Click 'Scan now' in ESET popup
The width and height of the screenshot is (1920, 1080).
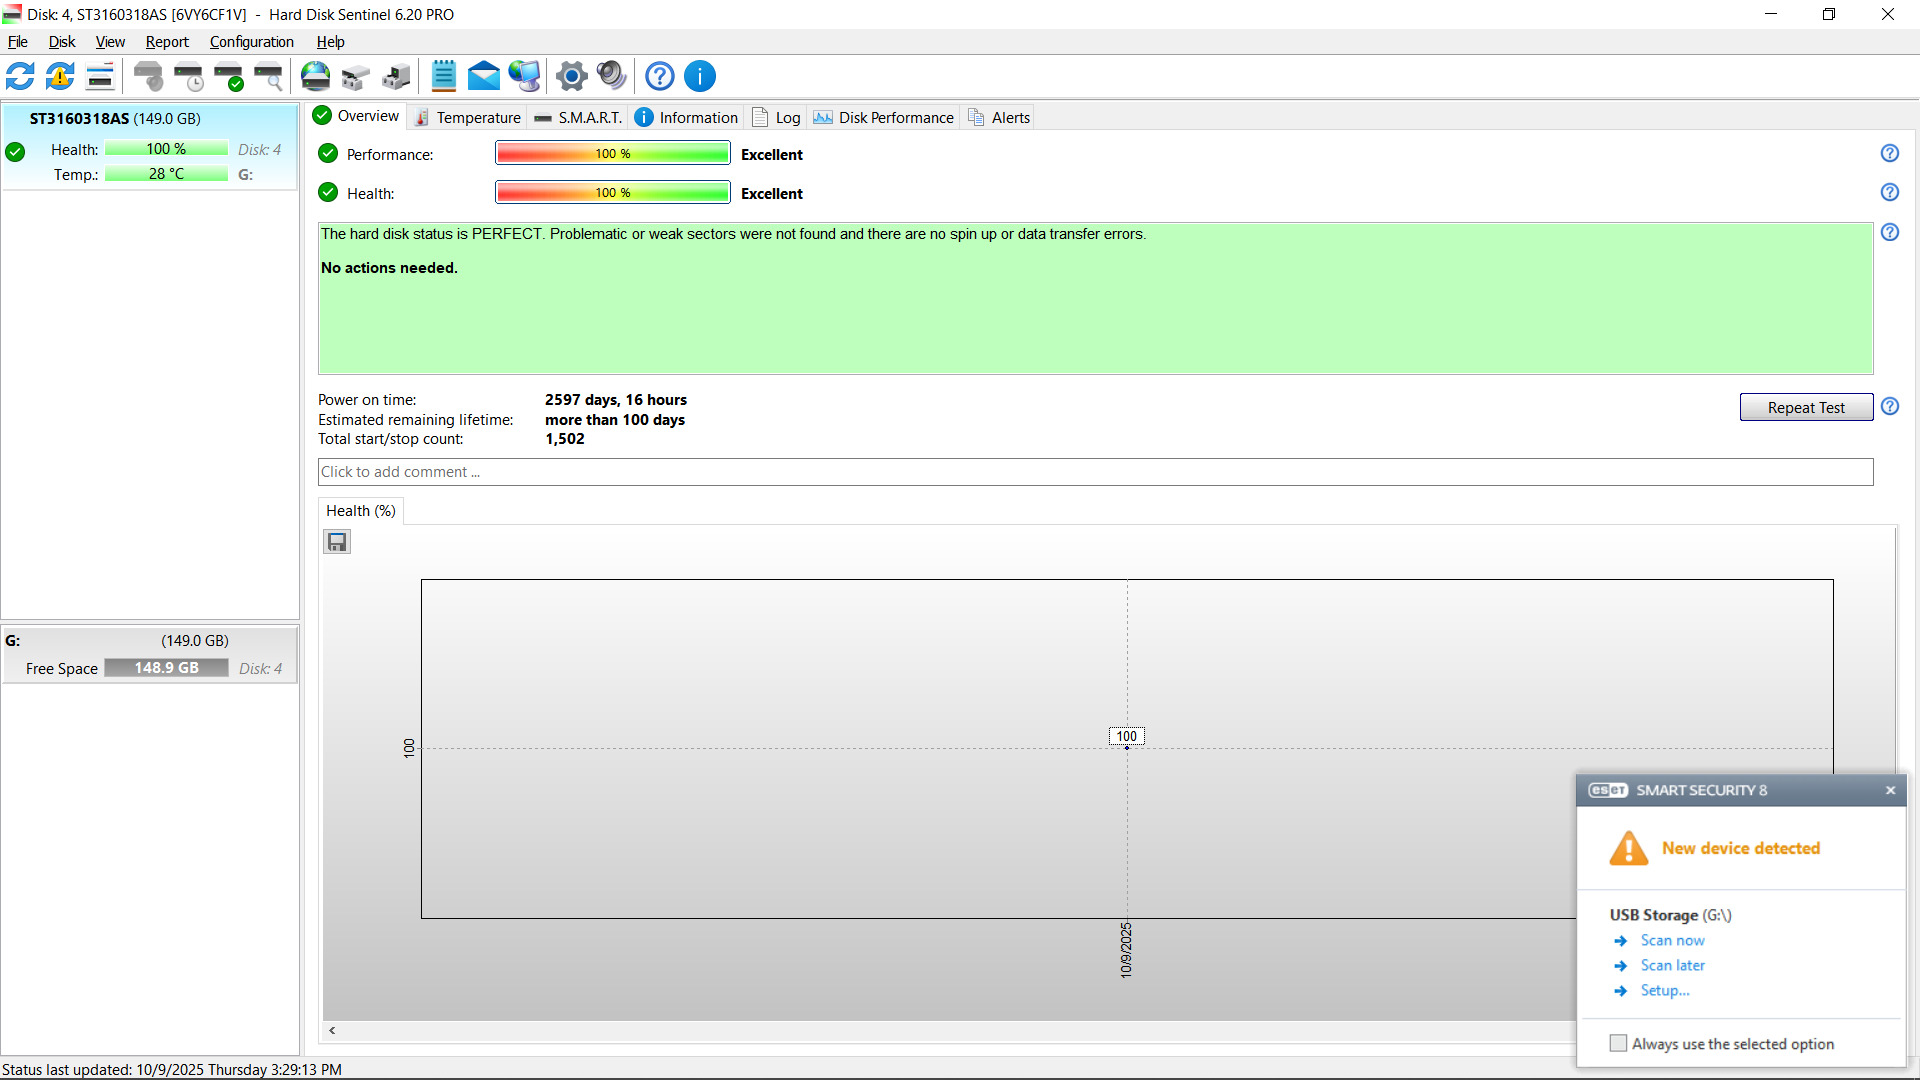pos(1672,940)
